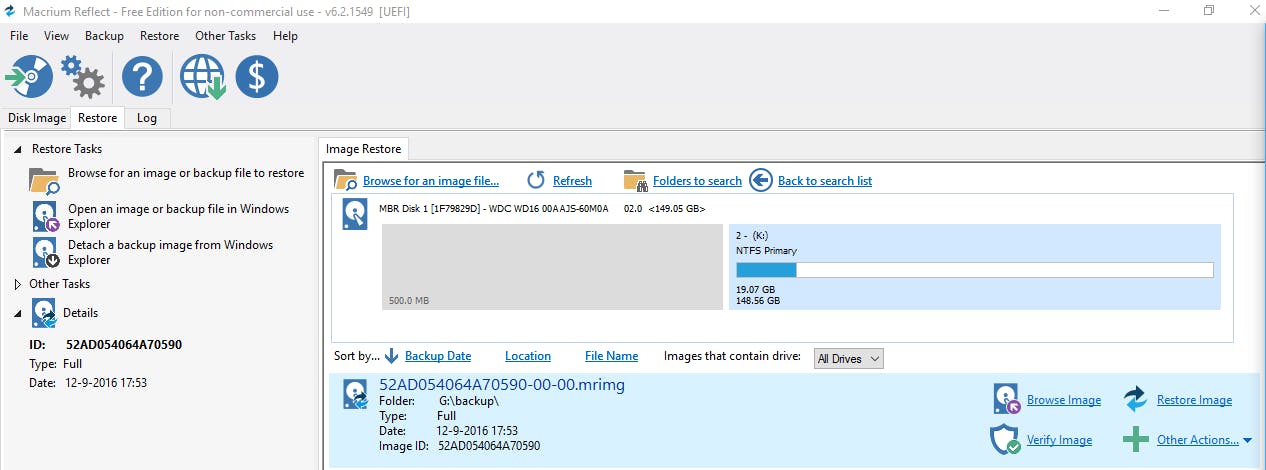The height and width of the screenshot is (470, 1266).
Task: Click the Refresh link
Action: point(572,181)
